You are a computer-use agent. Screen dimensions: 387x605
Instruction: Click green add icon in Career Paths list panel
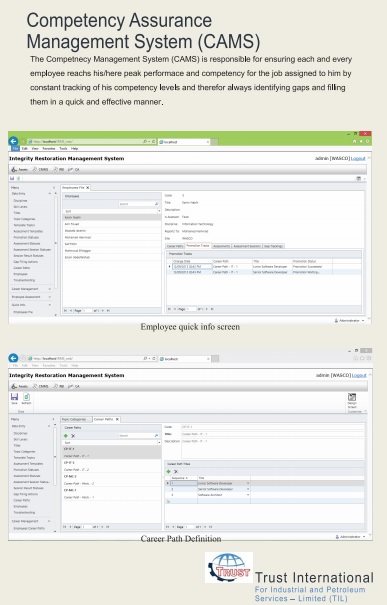(66, 436)
